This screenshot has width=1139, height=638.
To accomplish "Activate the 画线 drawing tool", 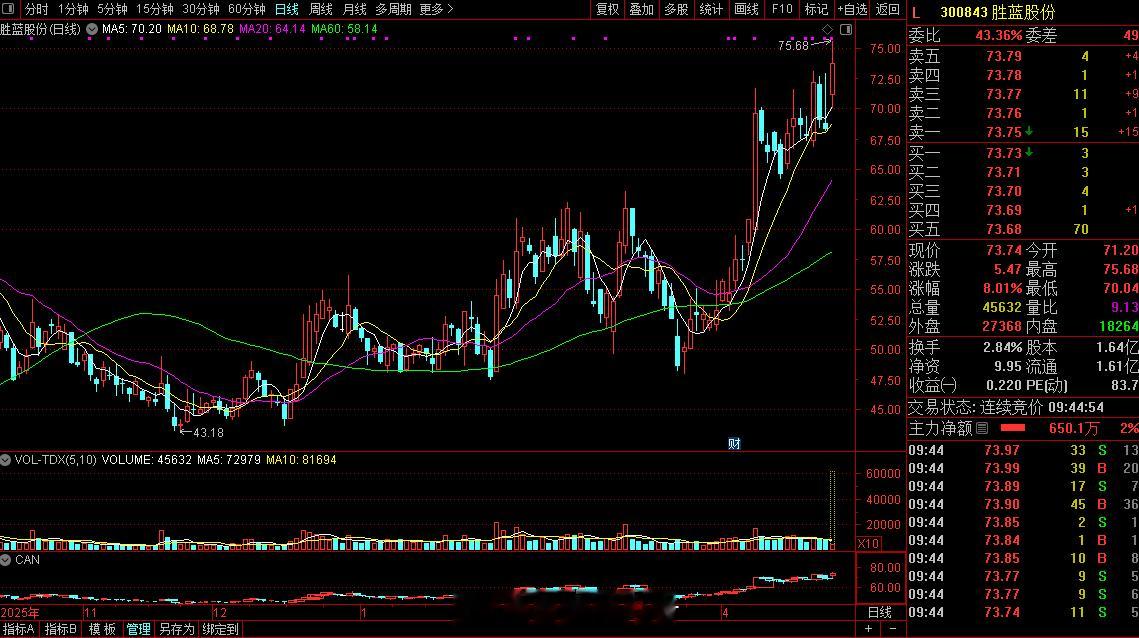I will coord(746,9).
